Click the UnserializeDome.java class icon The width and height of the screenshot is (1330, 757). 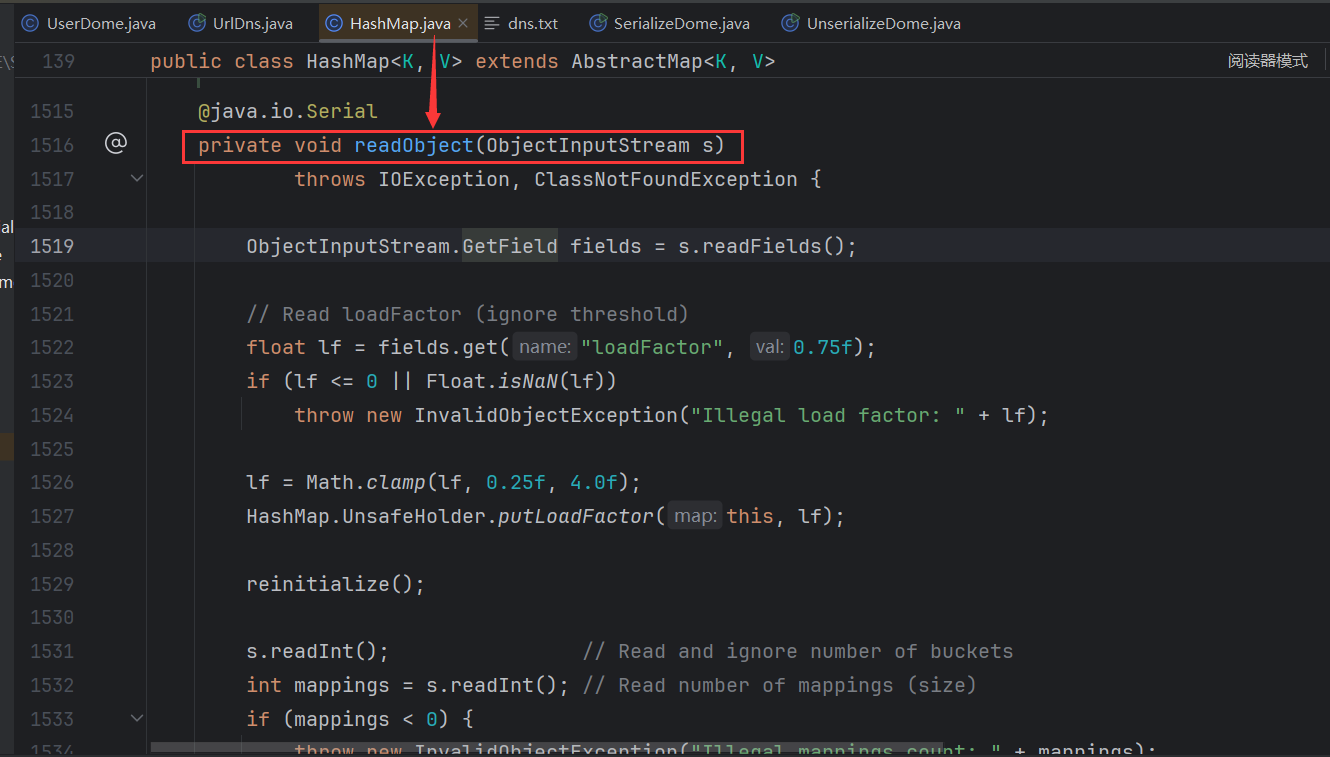click(790, 23)
